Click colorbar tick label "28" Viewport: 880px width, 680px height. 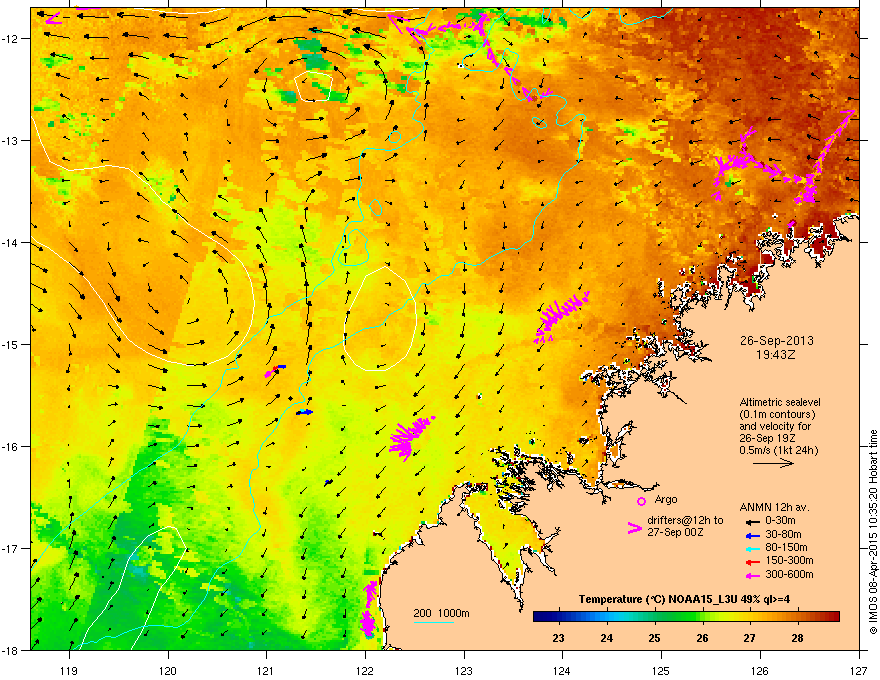[x=797, y=638]
